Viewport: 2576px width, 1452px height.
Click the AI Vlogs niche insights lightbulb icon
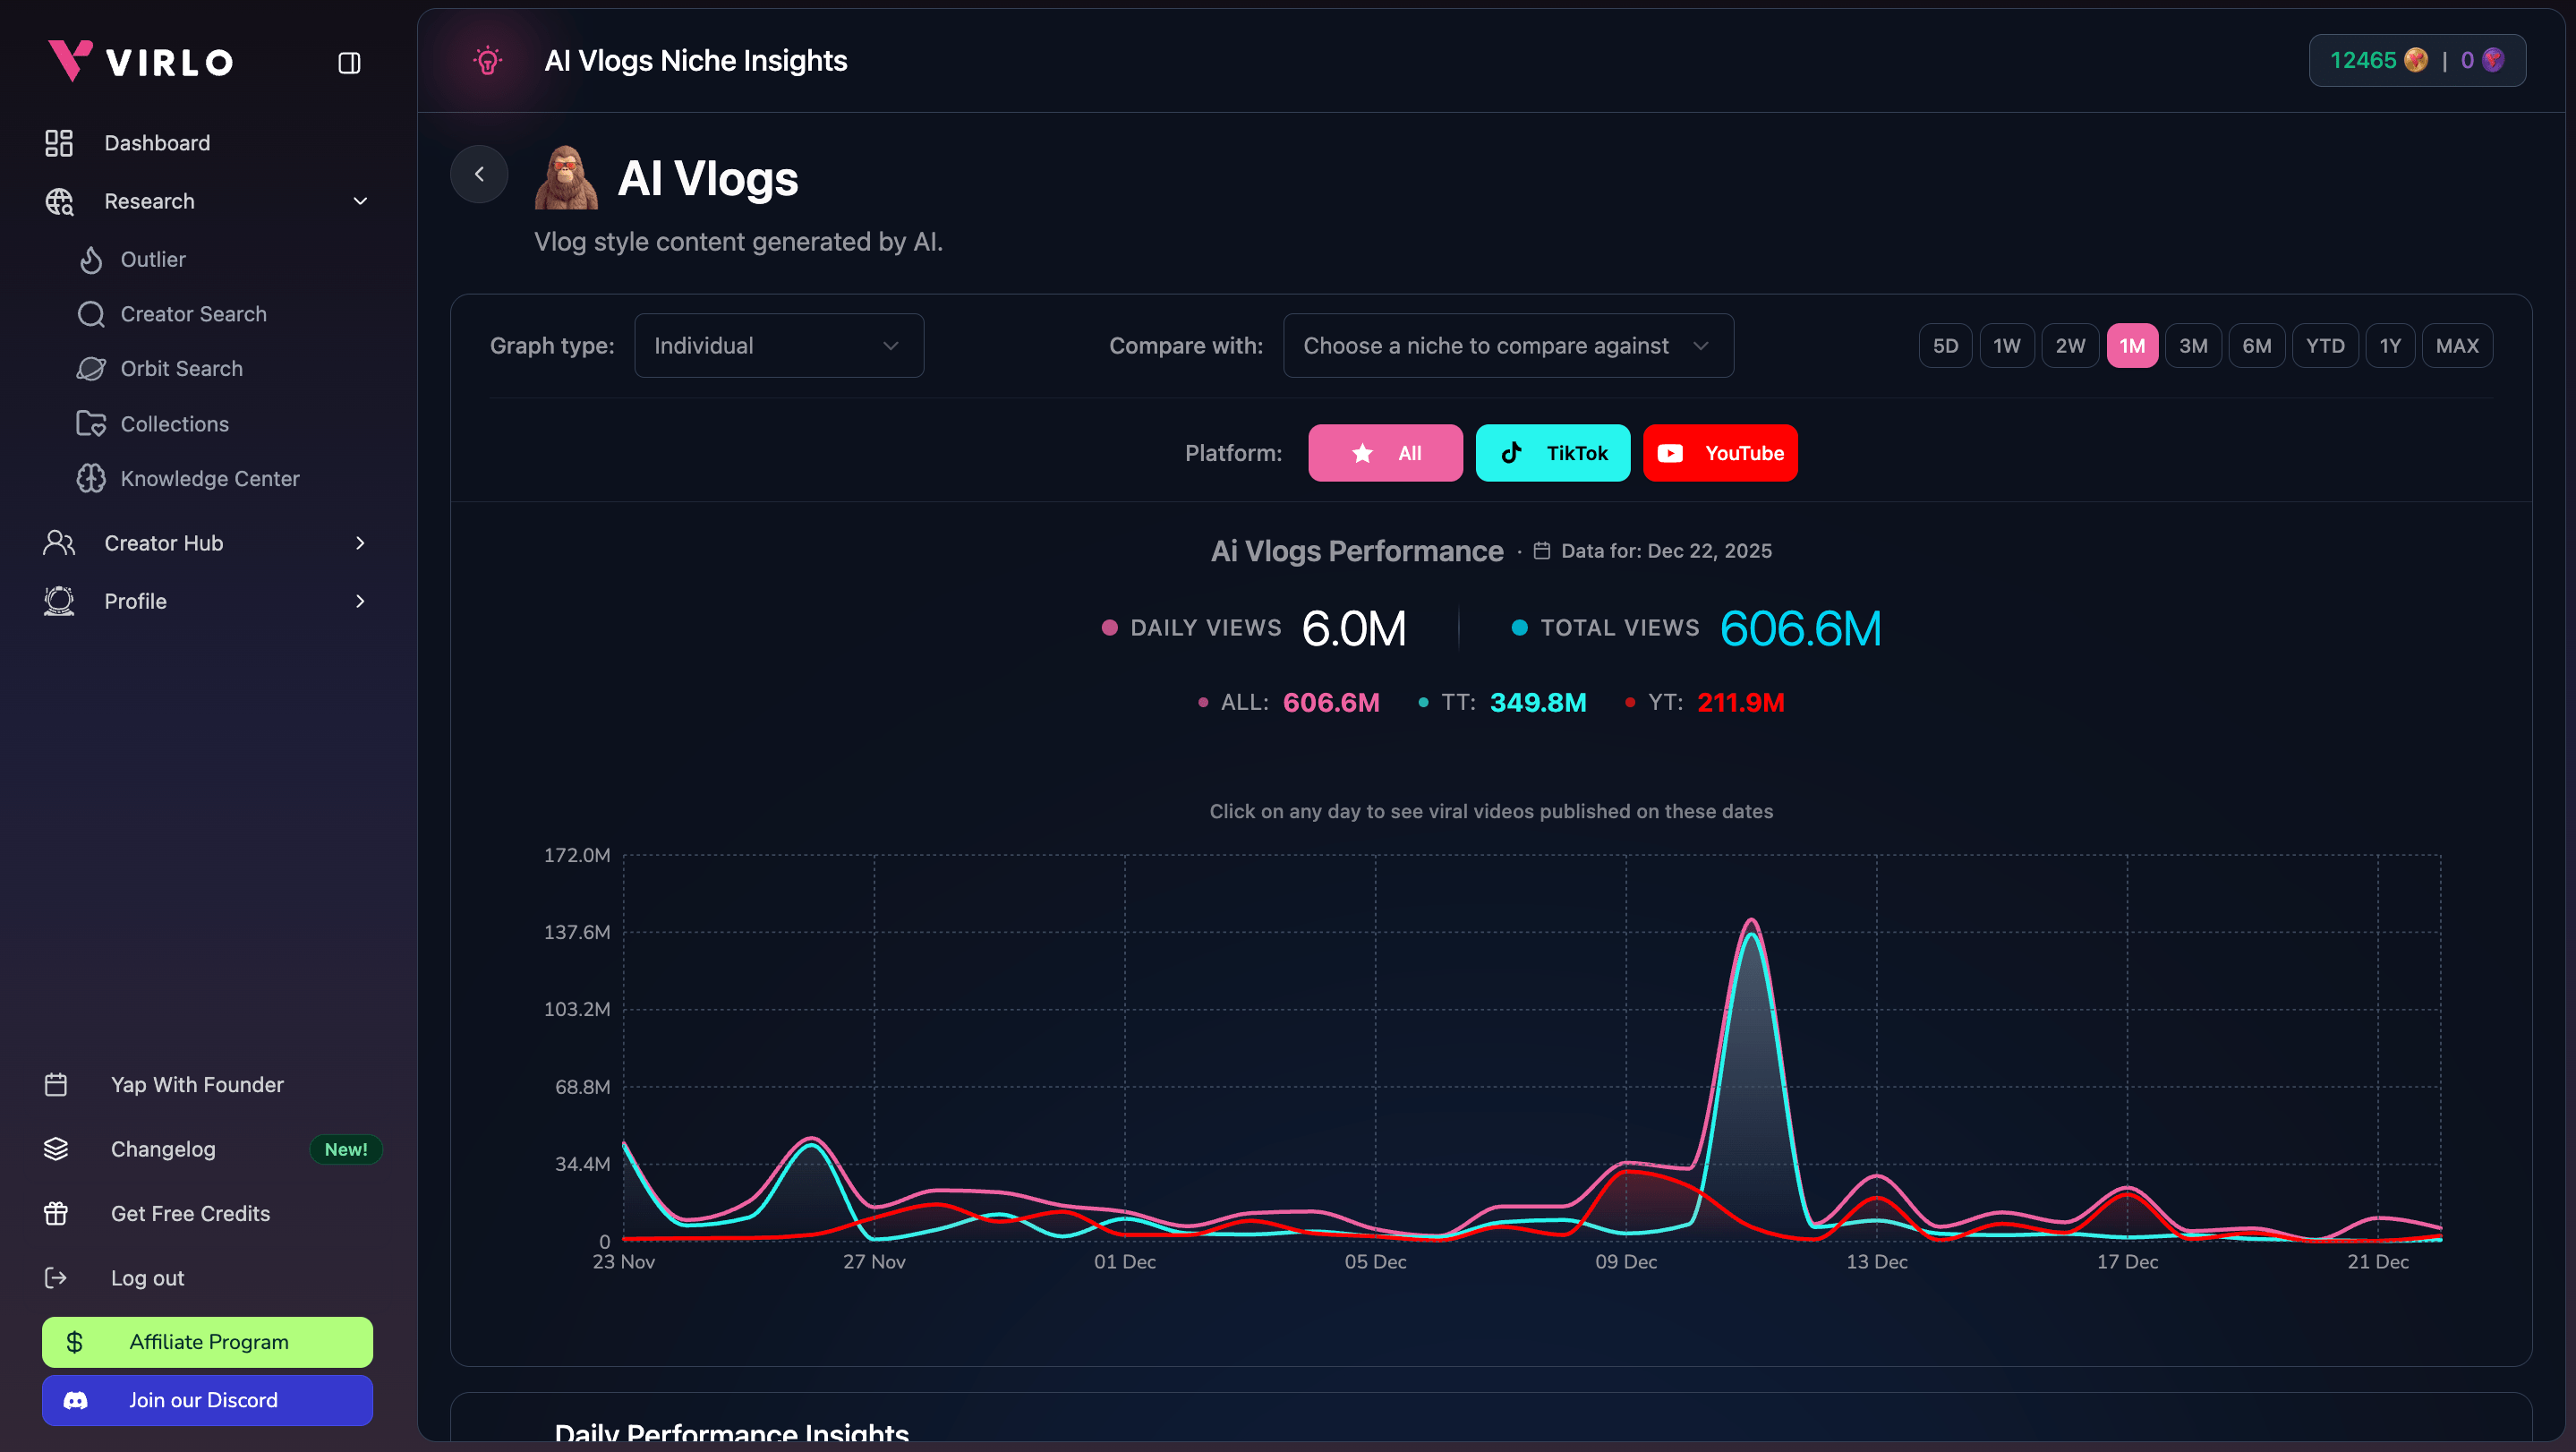[x=488, y=60]
